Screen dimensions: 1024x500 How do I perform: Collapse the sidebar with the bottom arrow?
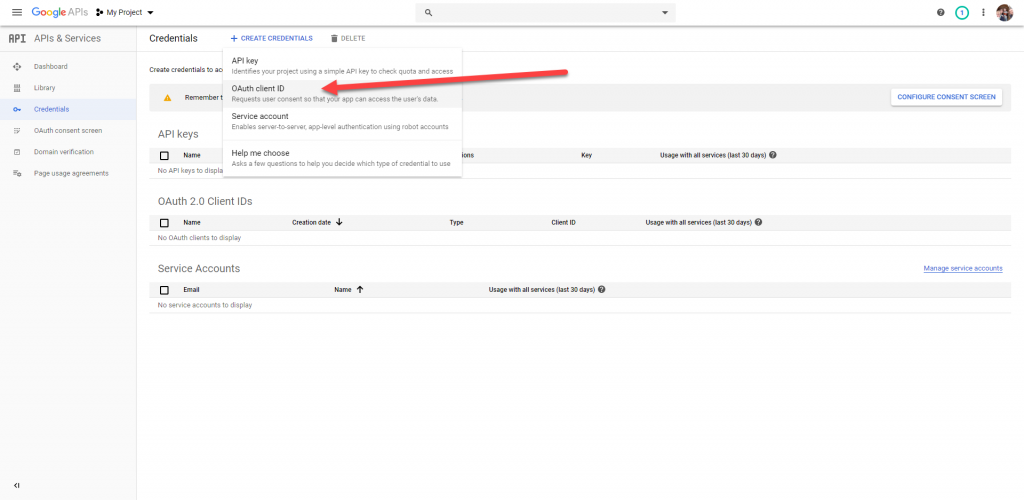coord(17,485)
